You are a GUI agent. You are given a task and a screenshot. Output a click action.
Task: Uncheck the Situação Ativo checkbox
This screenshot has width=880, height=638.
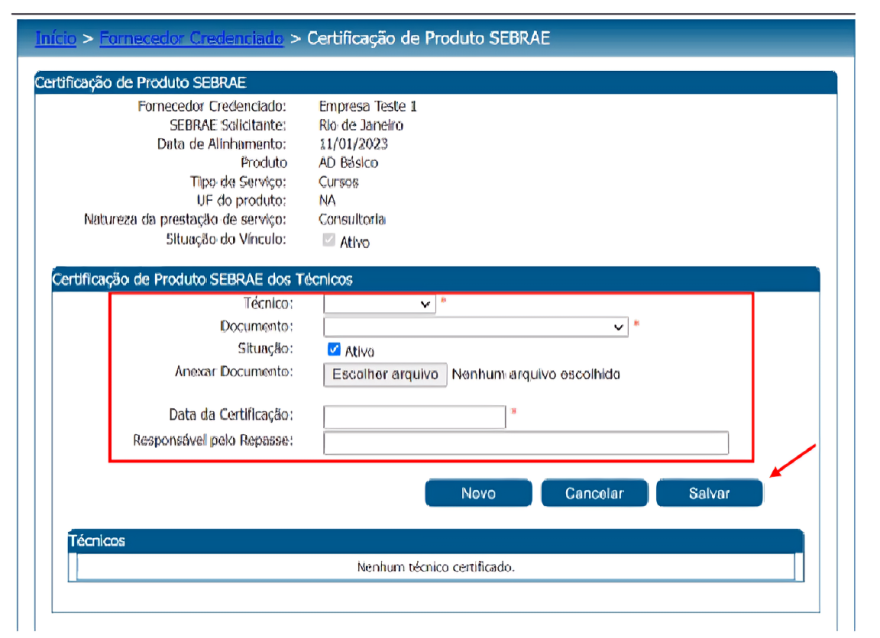coord(334,351)
